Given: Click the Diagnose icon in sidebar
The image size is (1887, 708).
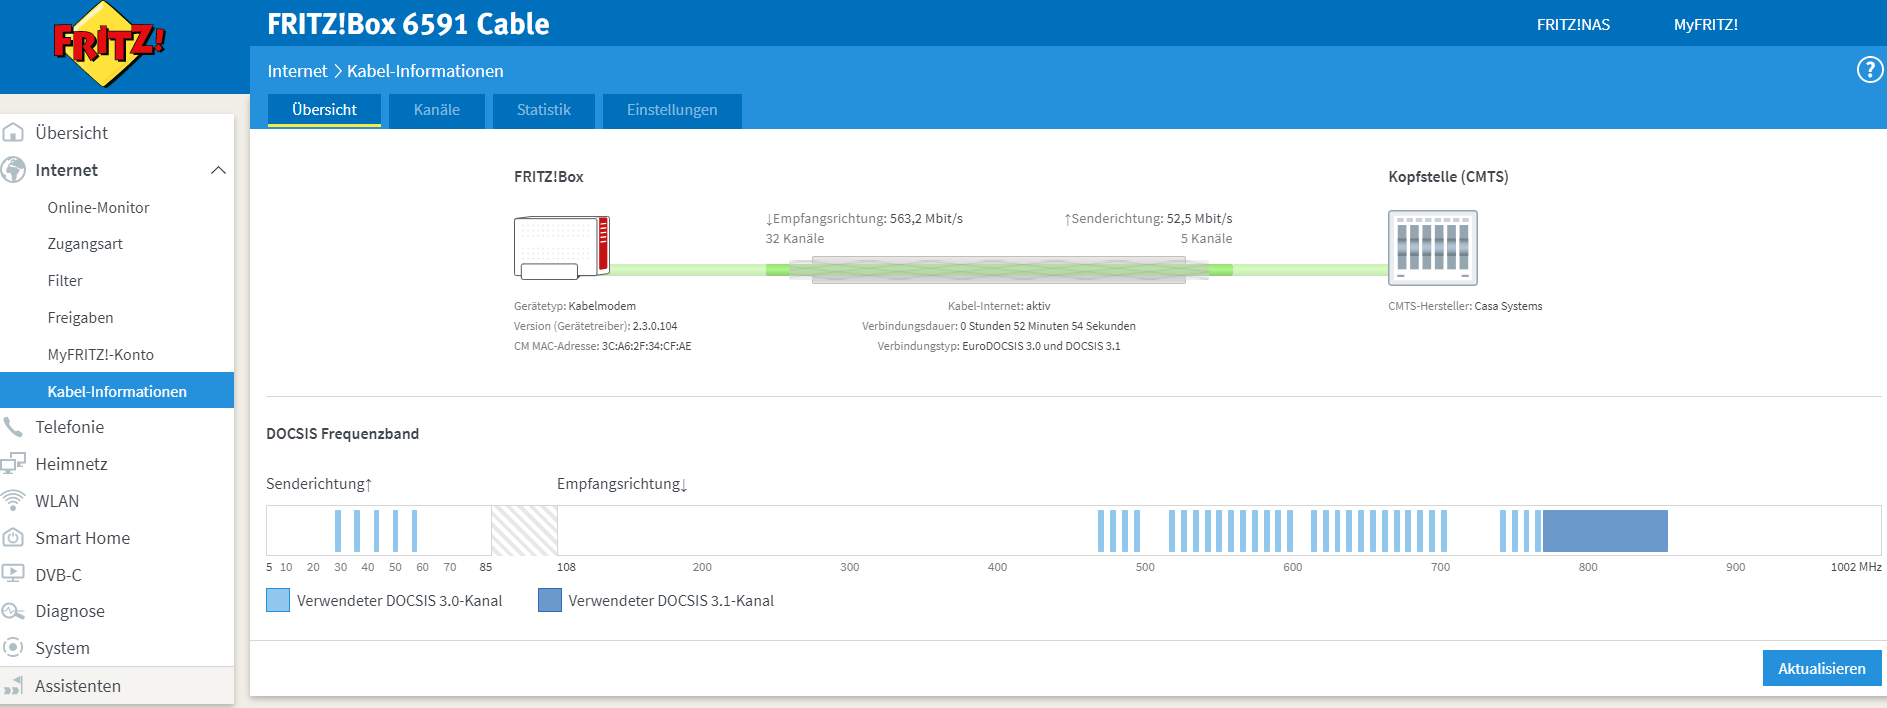Looking at the screenshot, I should click(13, 611).
